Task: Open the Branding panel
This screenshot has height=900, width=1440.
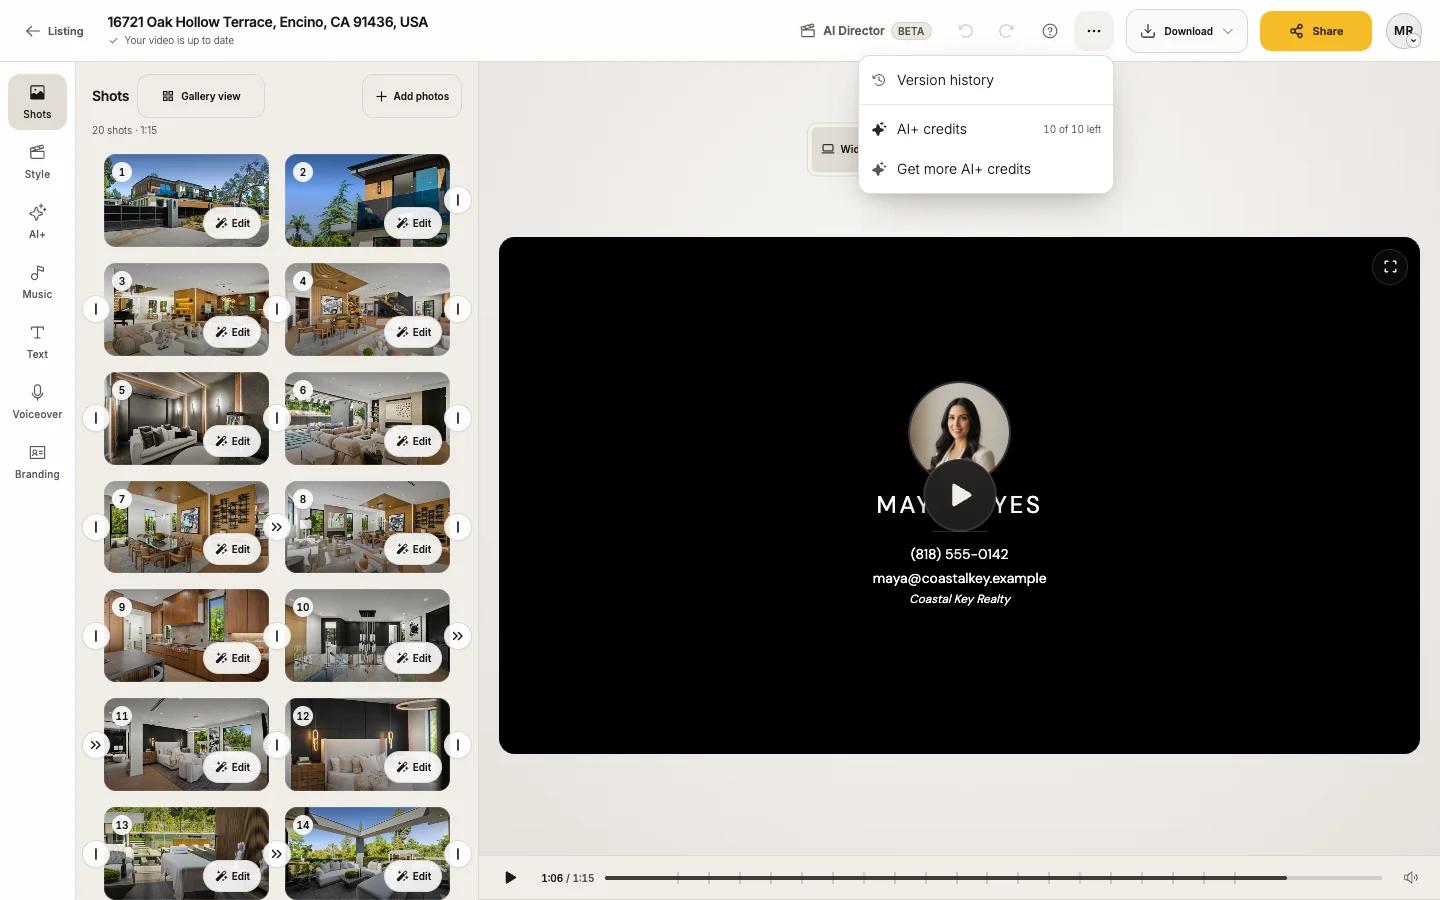Action: click(37, 461)
